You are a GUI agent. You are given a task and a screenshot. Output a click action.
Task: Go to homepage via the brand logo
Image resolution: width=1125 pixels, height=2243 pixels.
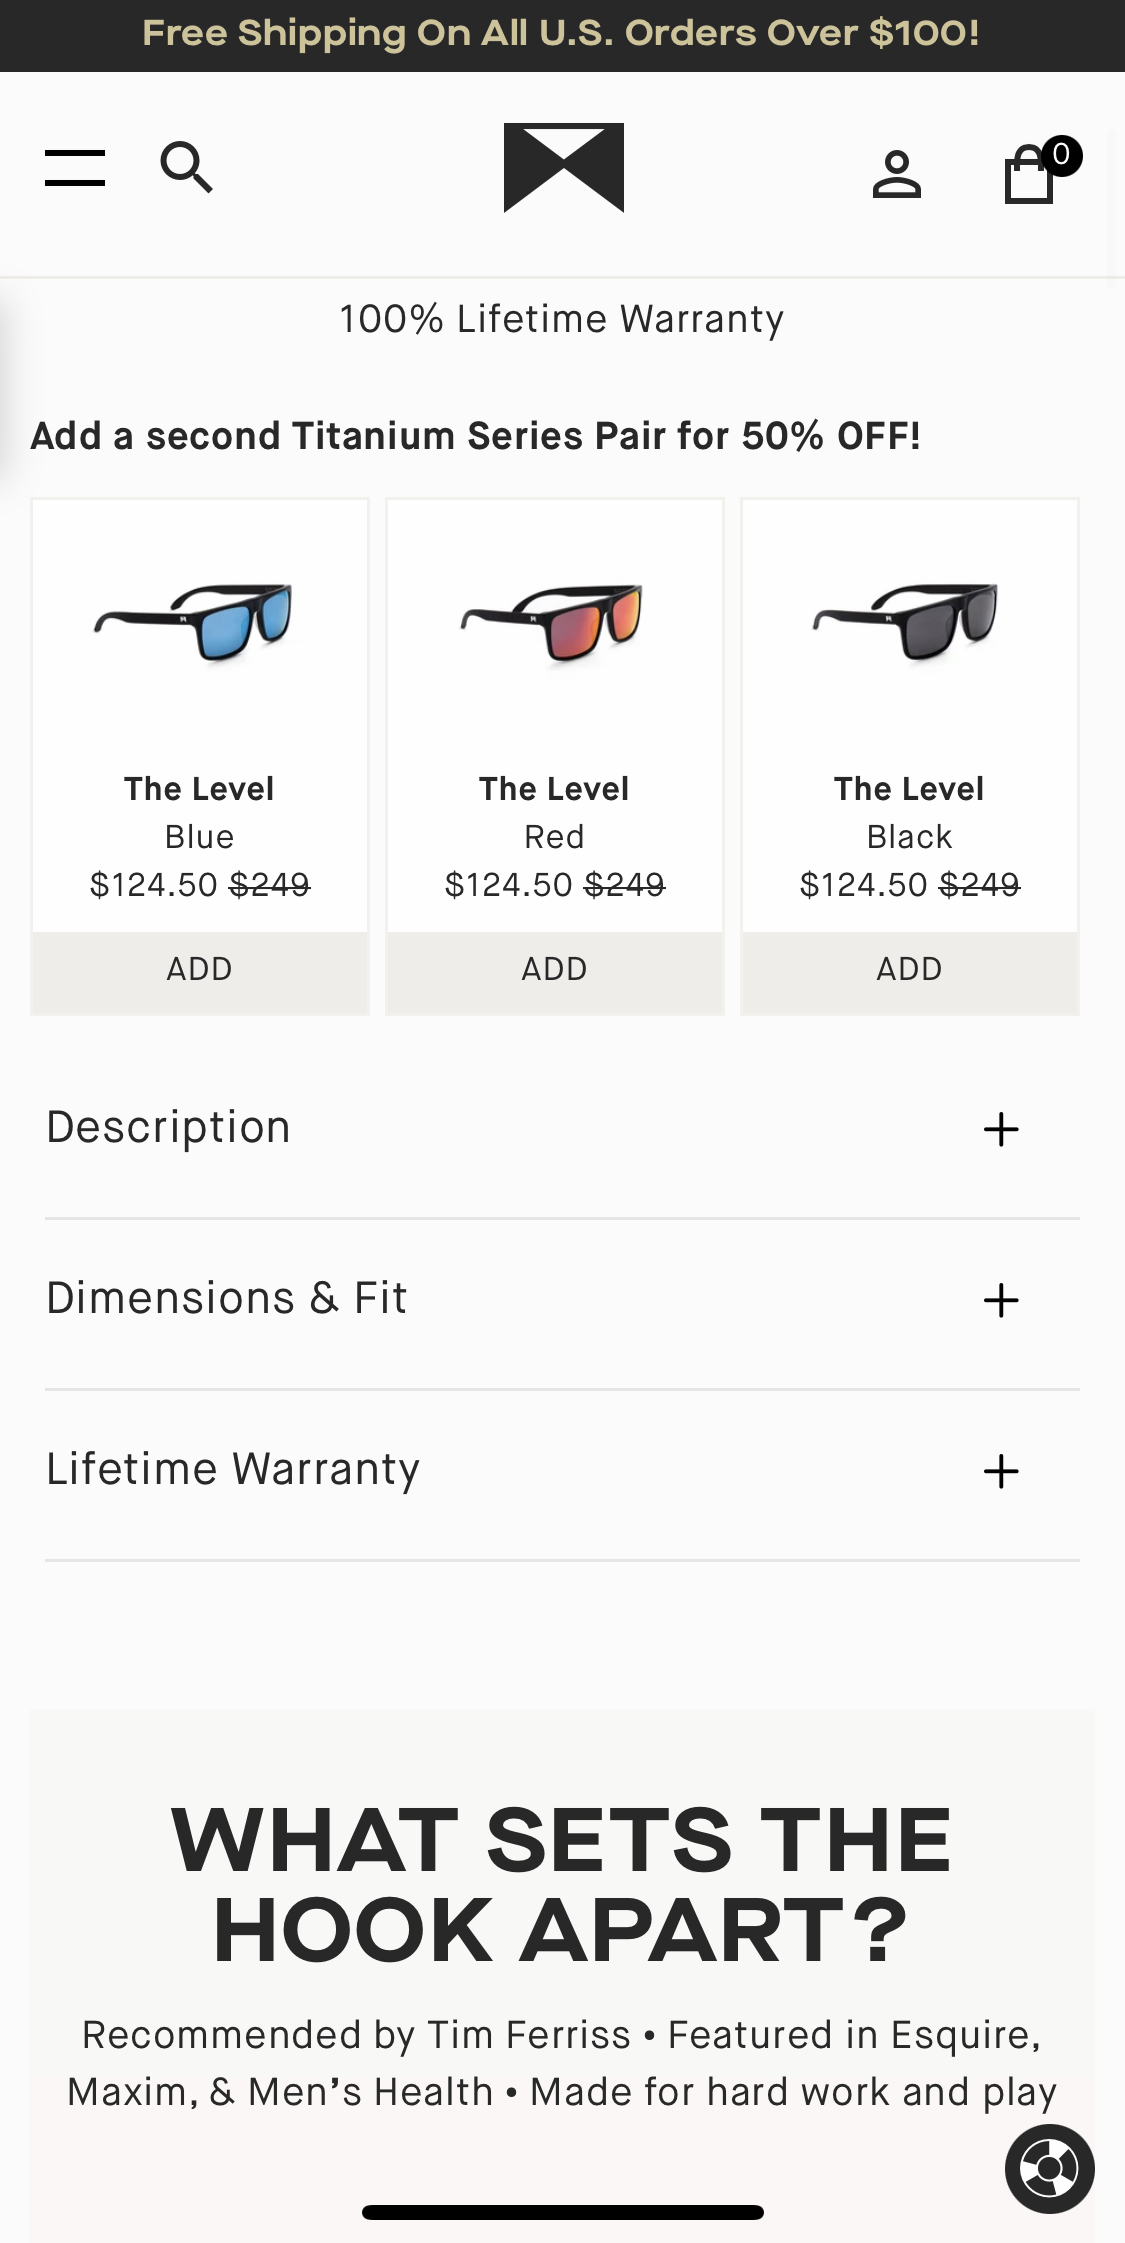pyautogui.click(x=563, y=167)
